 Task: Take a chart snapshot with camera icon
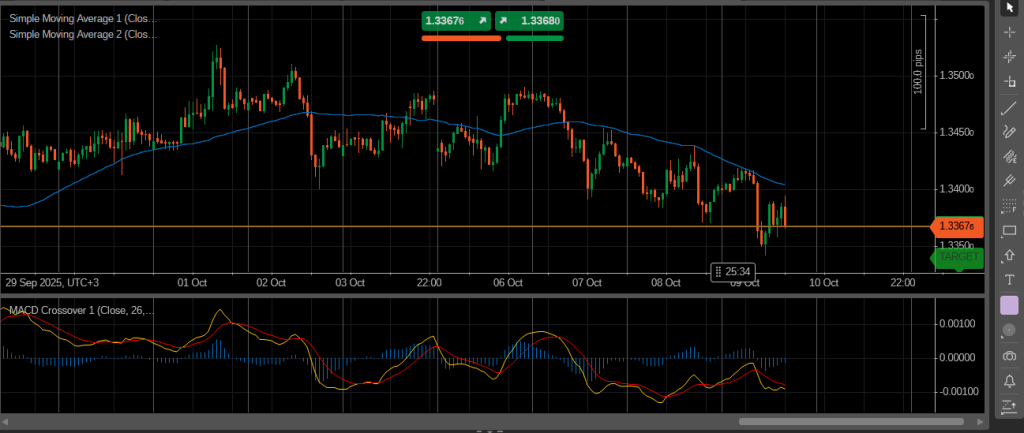pyautogui.click(x=1009, y=356)
